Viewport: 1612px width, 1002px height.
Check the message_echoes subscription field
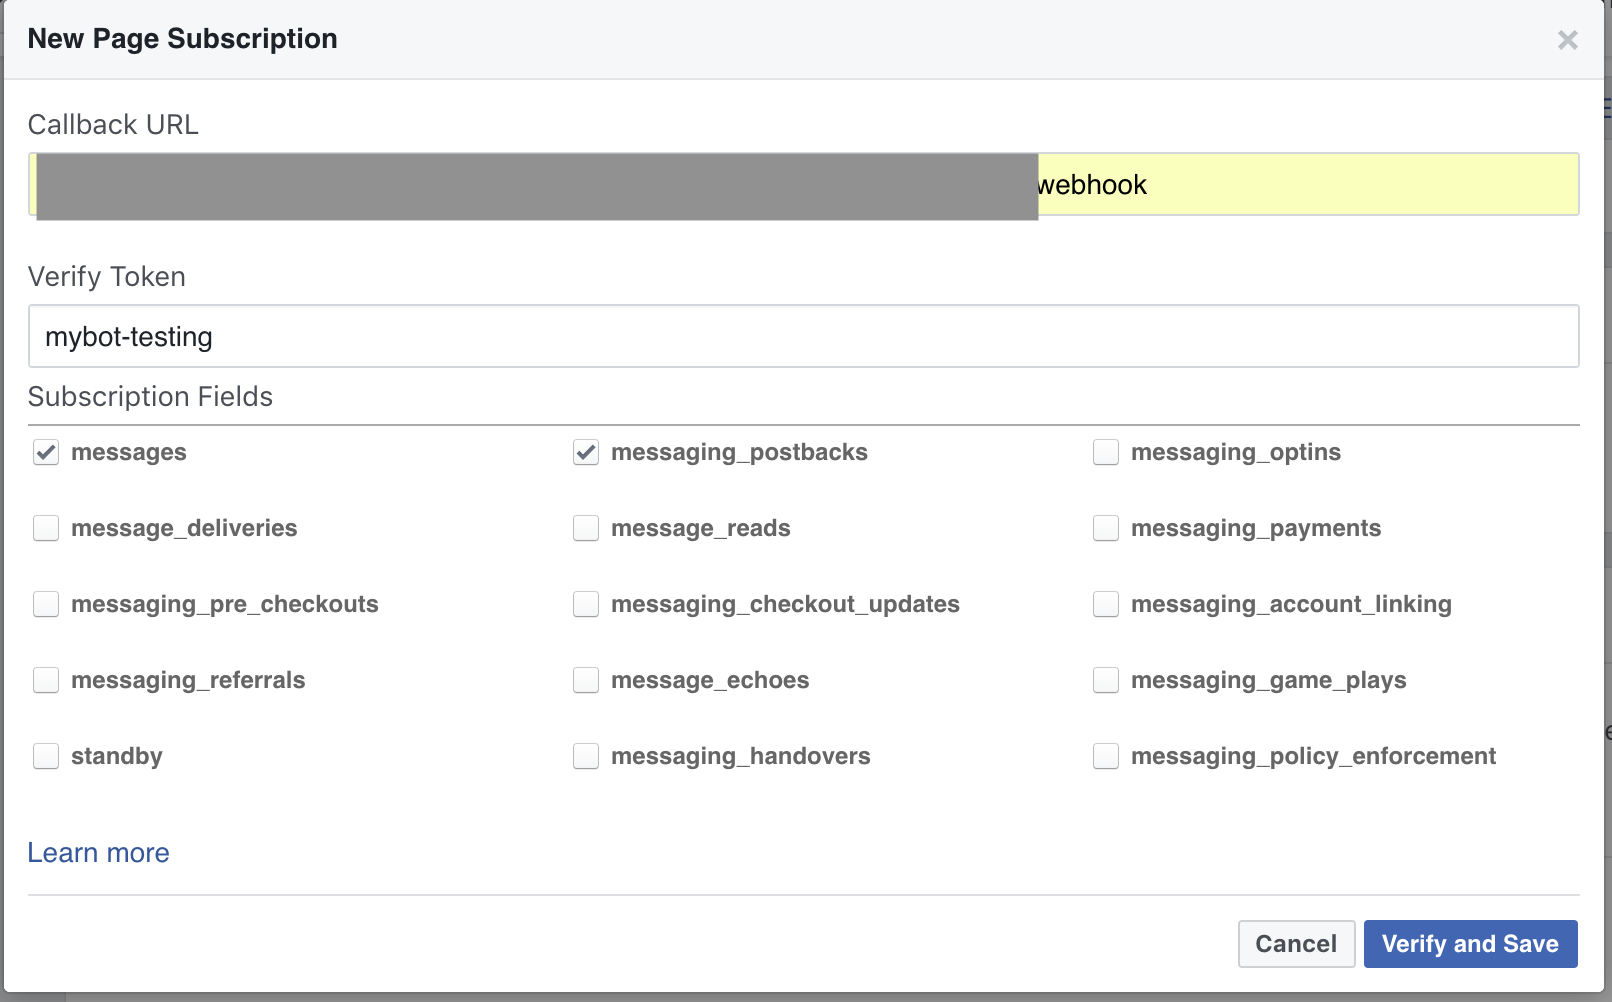[585, 680]
